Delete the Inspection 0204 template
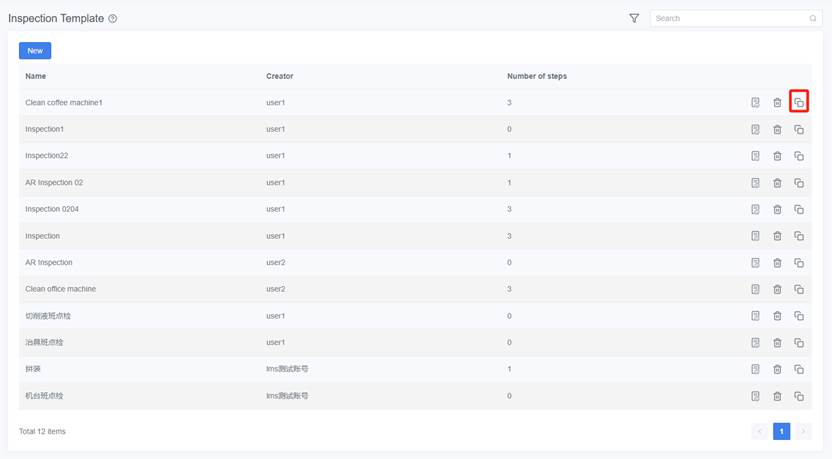The width and height of the screenshot is (832, 459). pos(777,209)
